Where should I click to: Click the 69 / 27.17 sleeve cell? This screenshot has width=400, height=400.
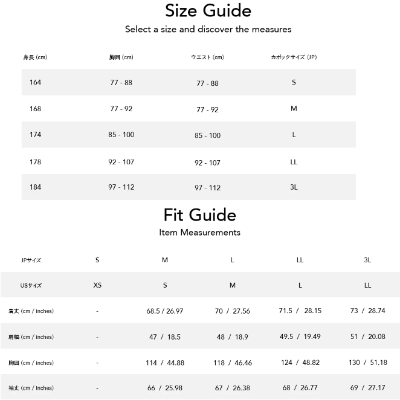367,388
